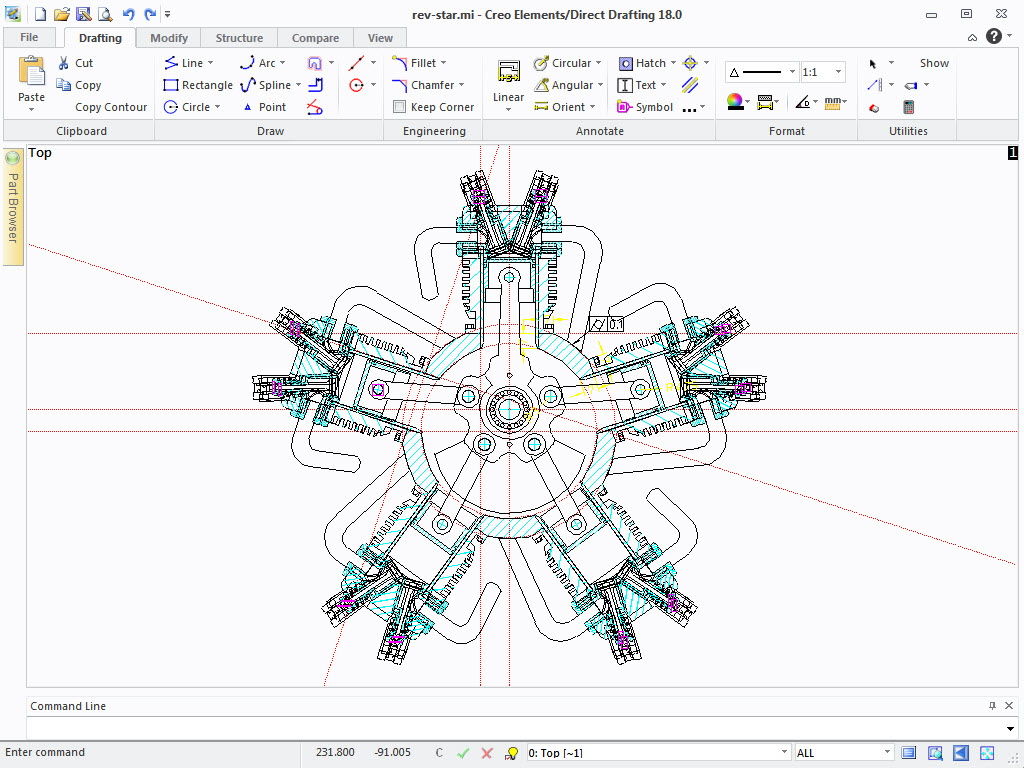Click the Cut scissors icon
The image size is (1024, 768).
click(x=62, y=63)
